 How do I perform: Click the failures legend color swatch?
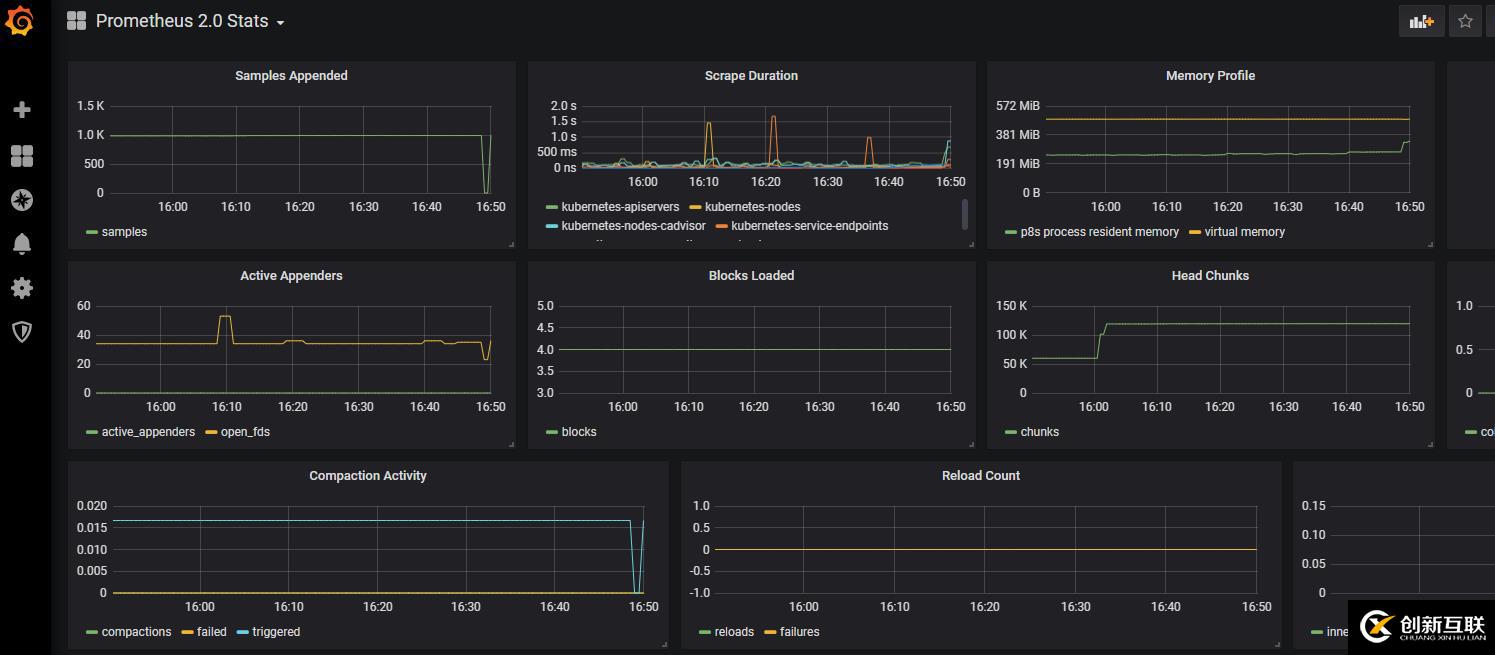(x=770, y=632)
